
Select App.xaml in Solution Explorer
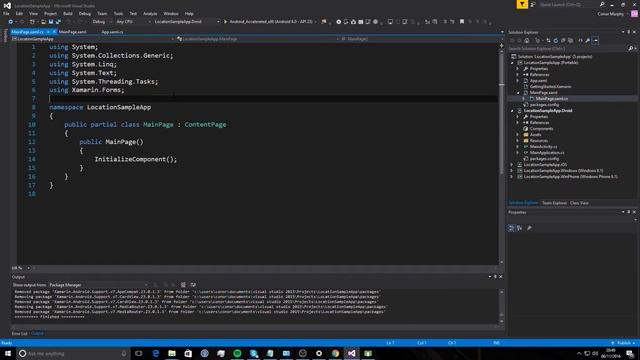click(538, 81)
